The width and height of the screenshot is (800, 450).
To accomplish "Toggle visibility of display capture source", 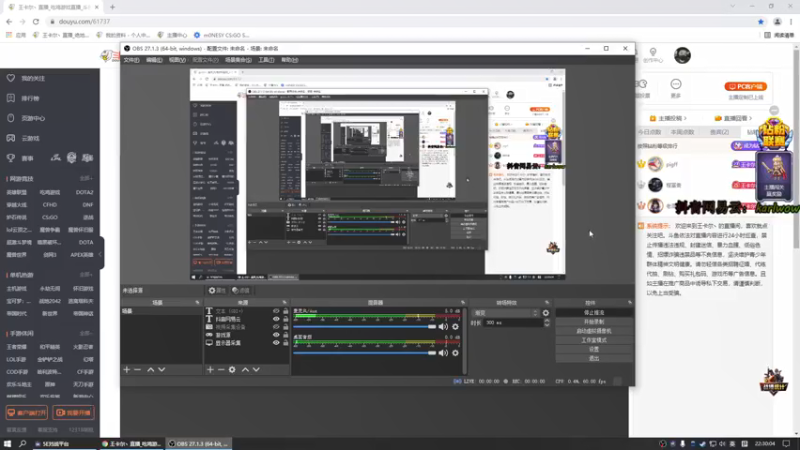I will (276, 343).
